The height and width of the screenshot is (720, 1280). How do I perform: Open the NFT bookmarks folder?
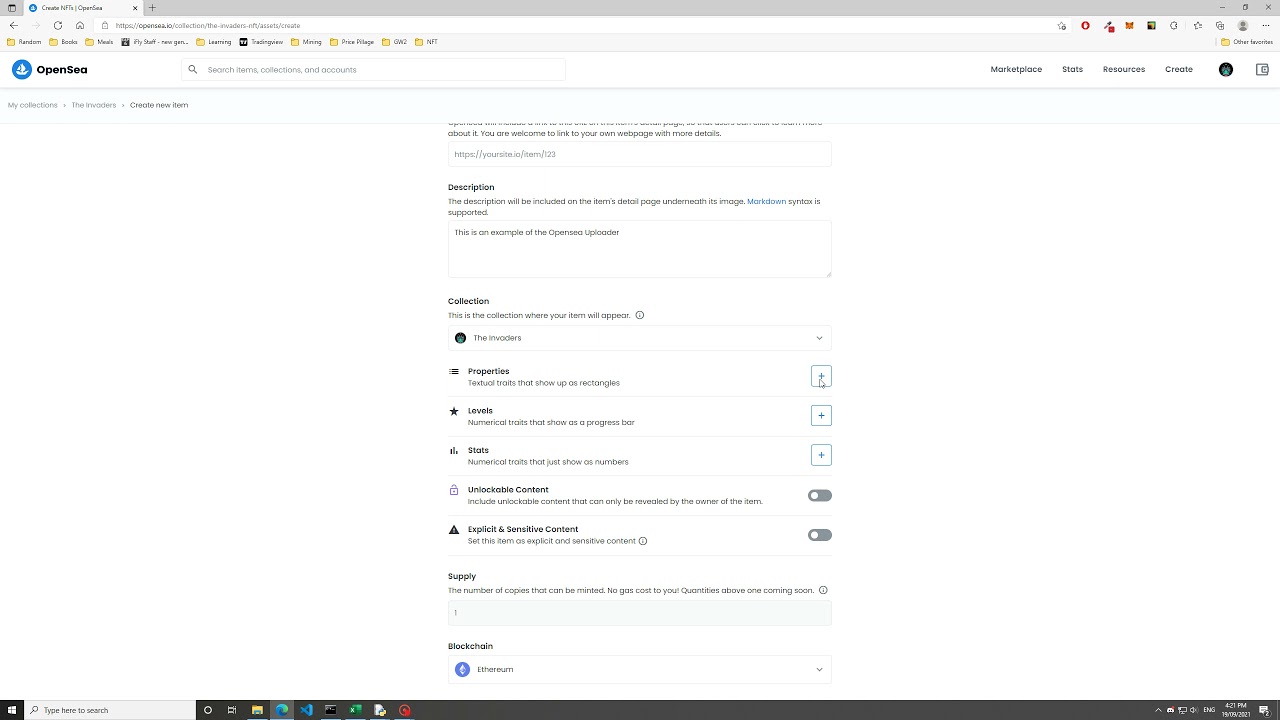pyautogui.click(x=426, y=42)
